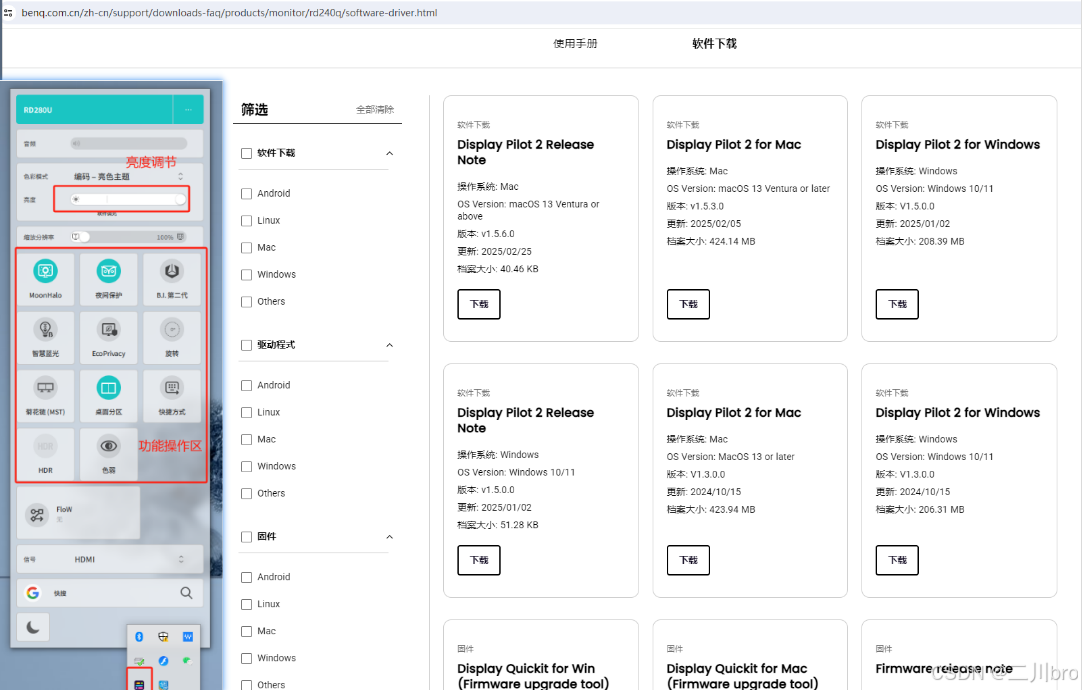Download Display Pilot 2 Release Note v1.5.6.0

point(479,304)
